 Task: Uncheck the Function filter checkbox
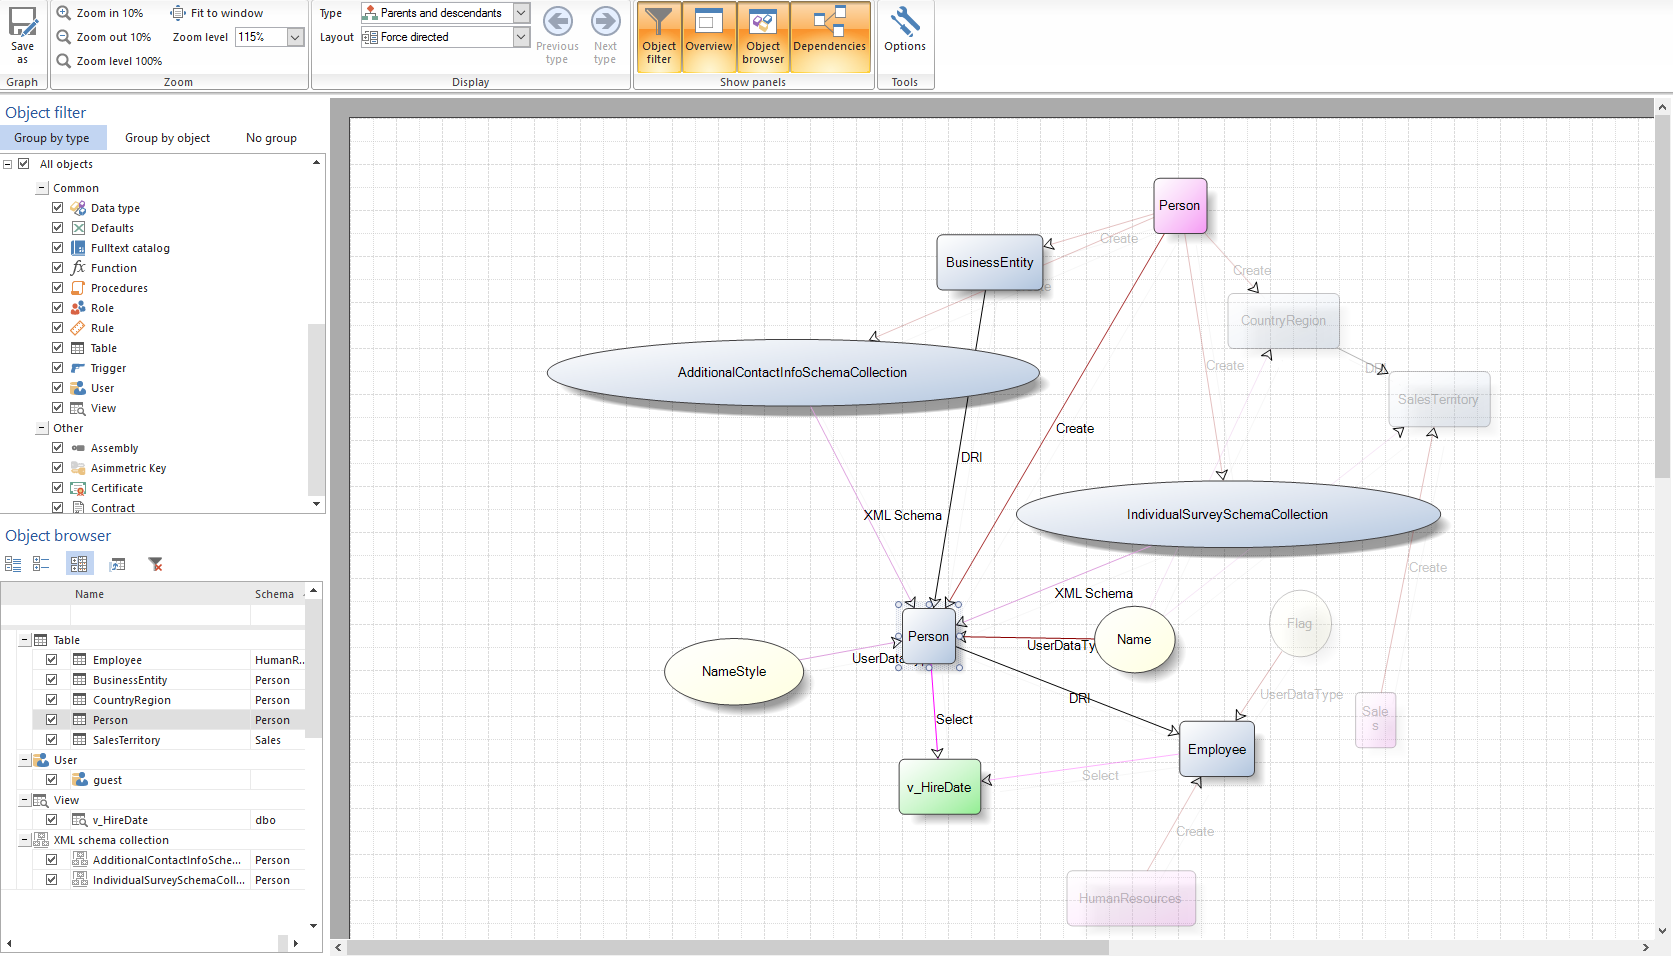pos(58,268)
